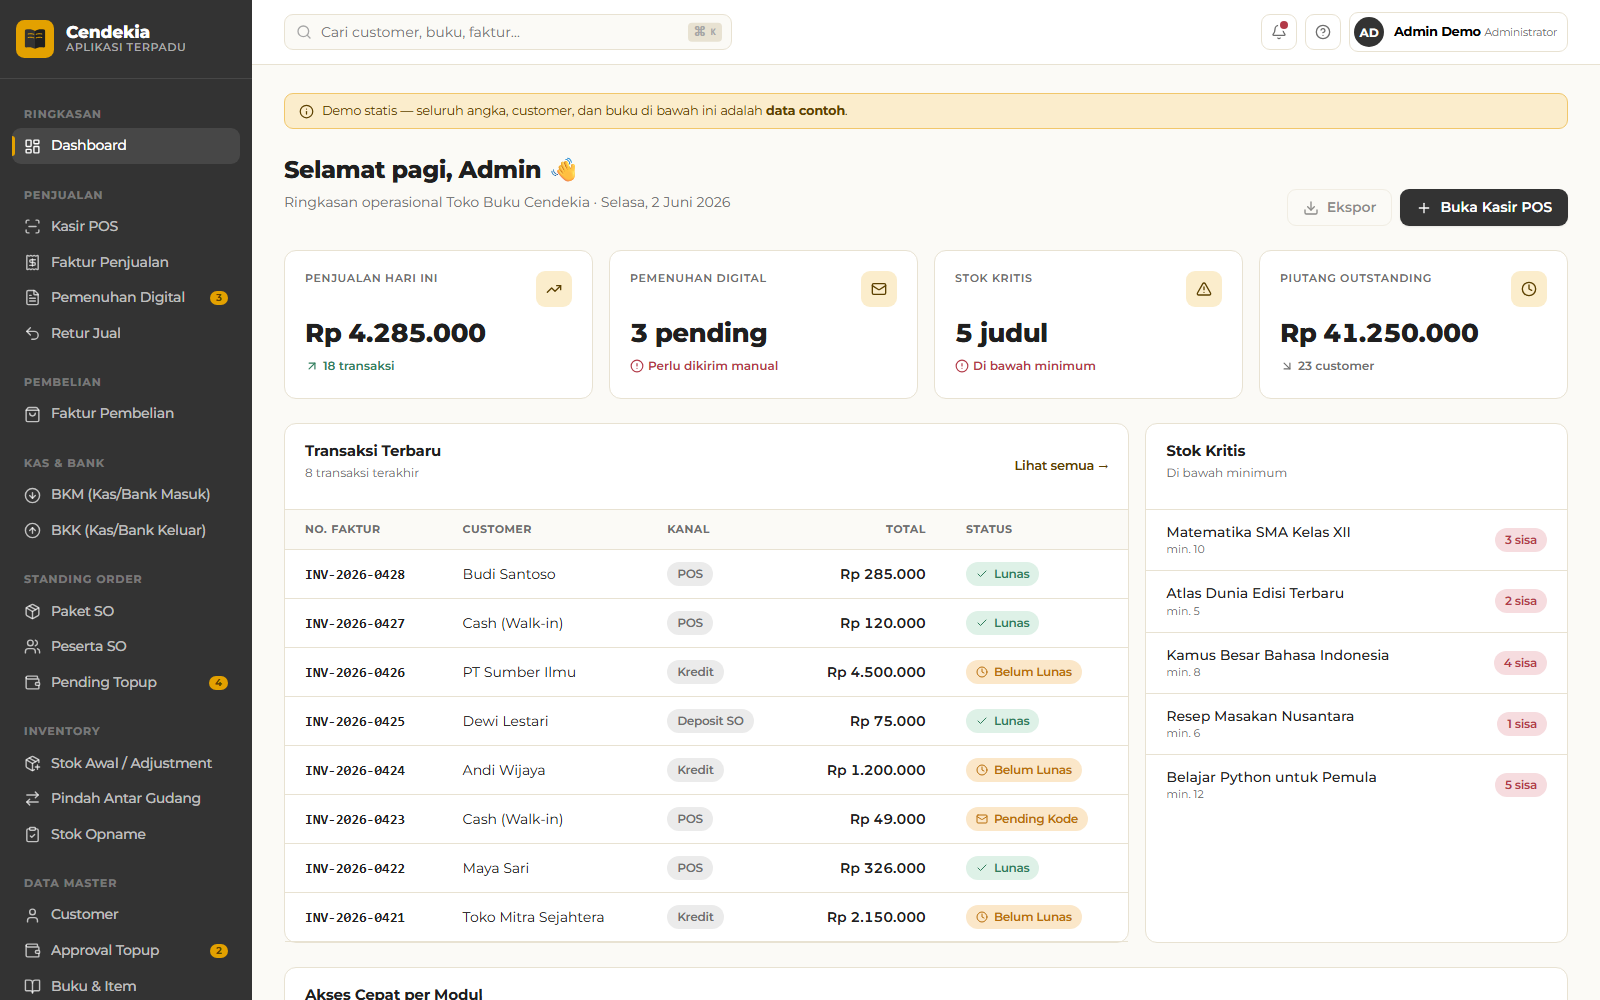Image resolution: width=1600 pixels, height=1000 pixels.
Task: Click the Cendekia book logo icon
Action: pos(35,39)
